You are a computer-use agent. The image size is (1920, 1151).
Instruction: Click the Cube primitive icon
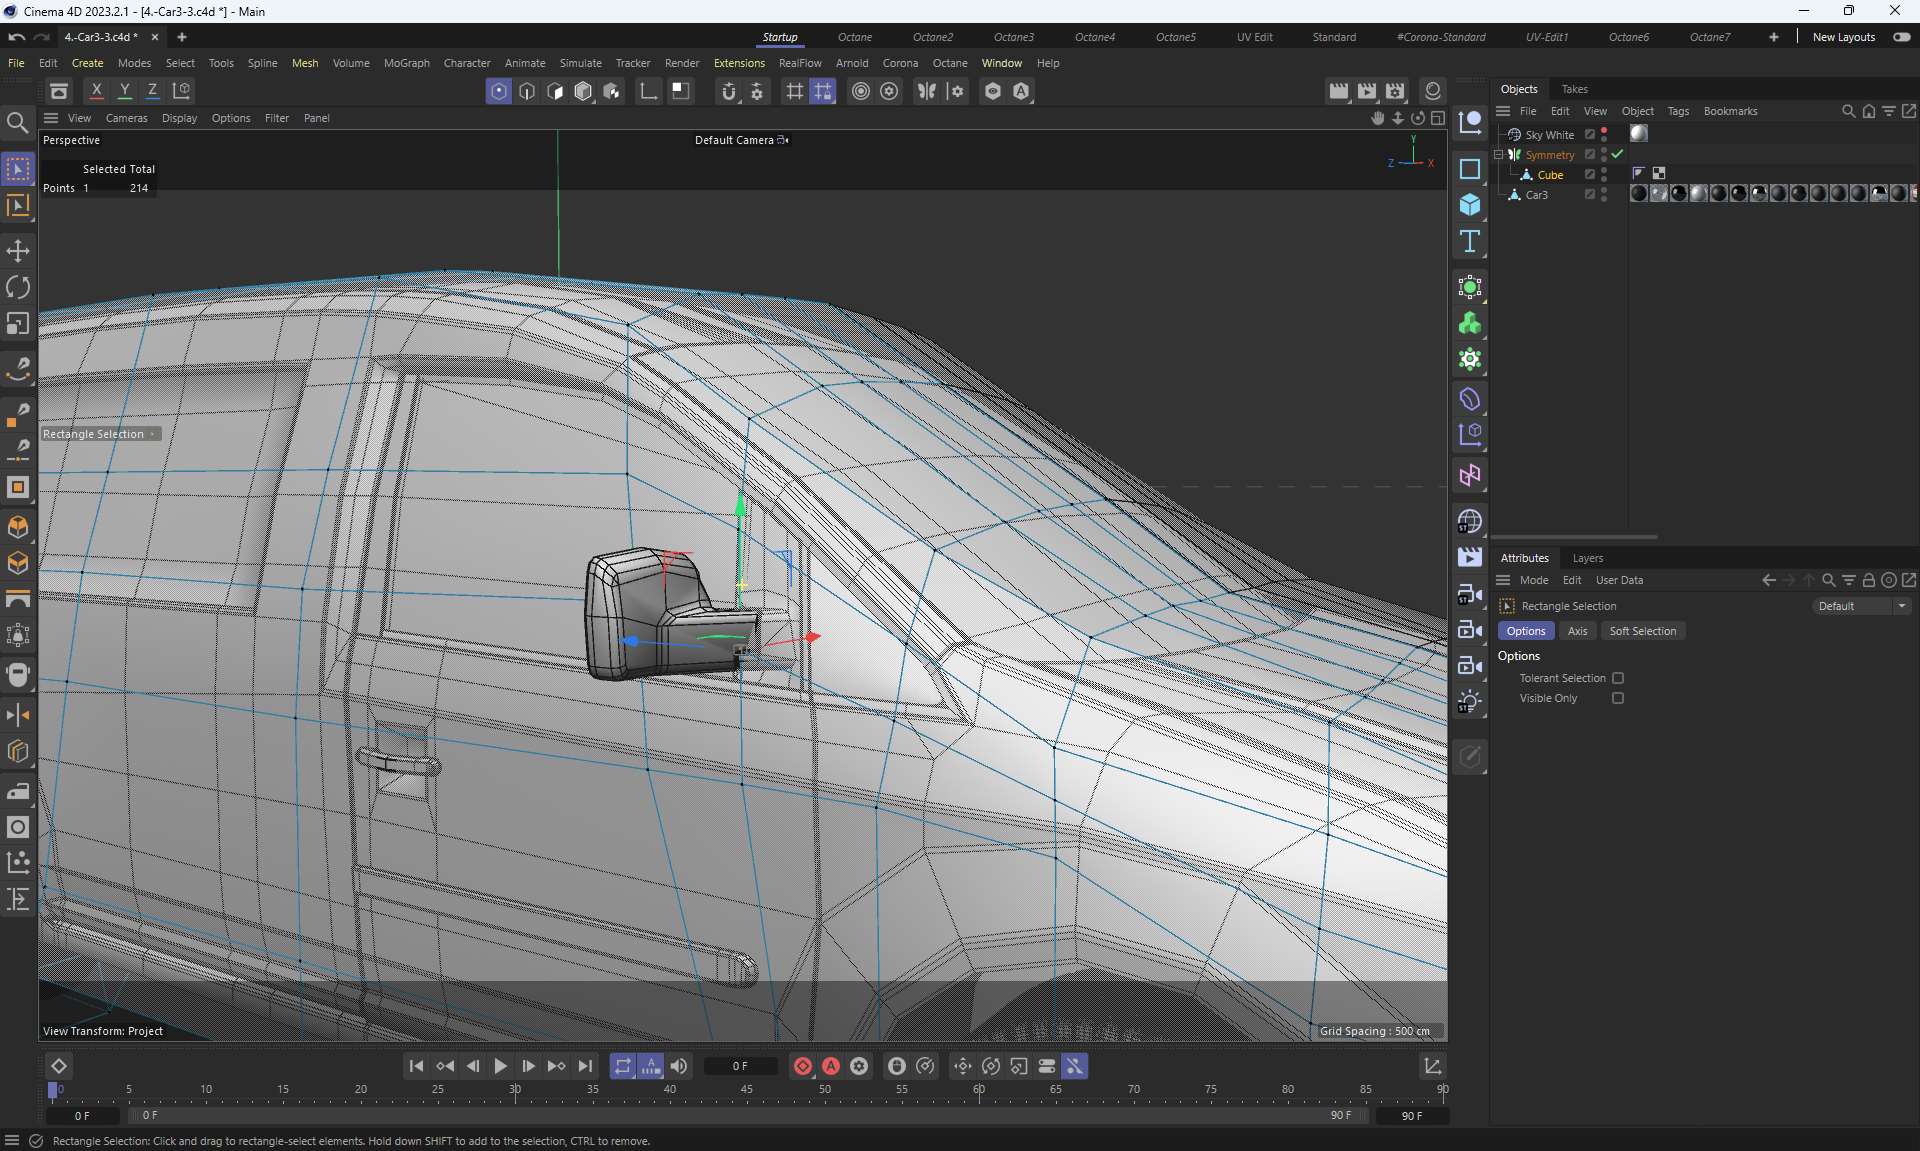click(1469, 204)
